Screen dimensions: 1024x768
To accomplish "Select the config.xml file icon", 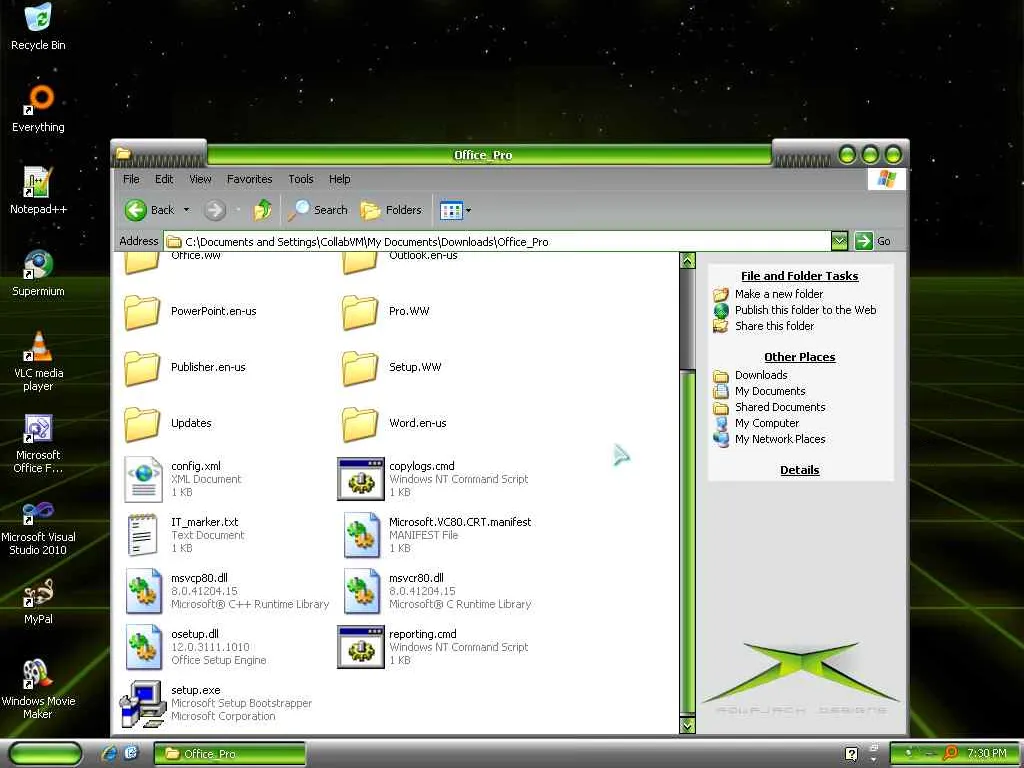I will (x=143, y=479).
